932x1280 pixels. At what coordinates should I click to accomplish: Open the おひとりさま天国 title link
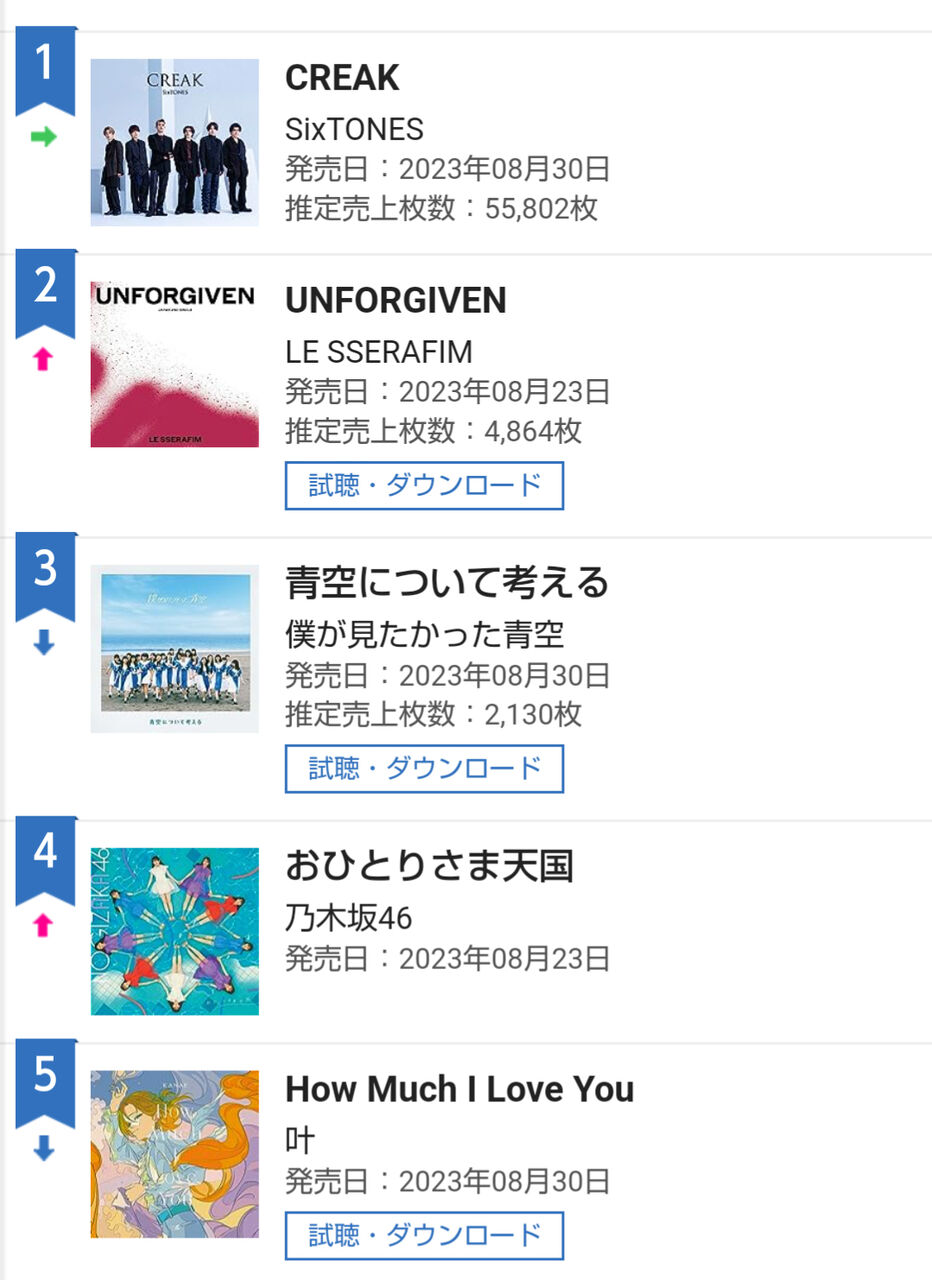[429, 866]
